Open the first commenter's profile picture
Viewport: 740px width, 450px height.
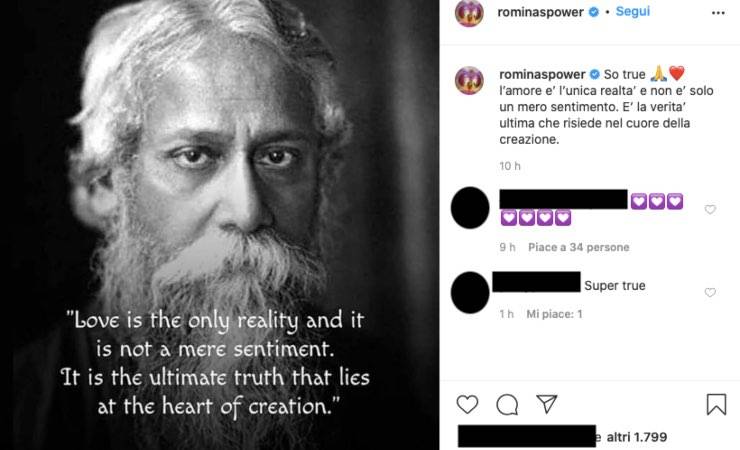pos(471,207)
